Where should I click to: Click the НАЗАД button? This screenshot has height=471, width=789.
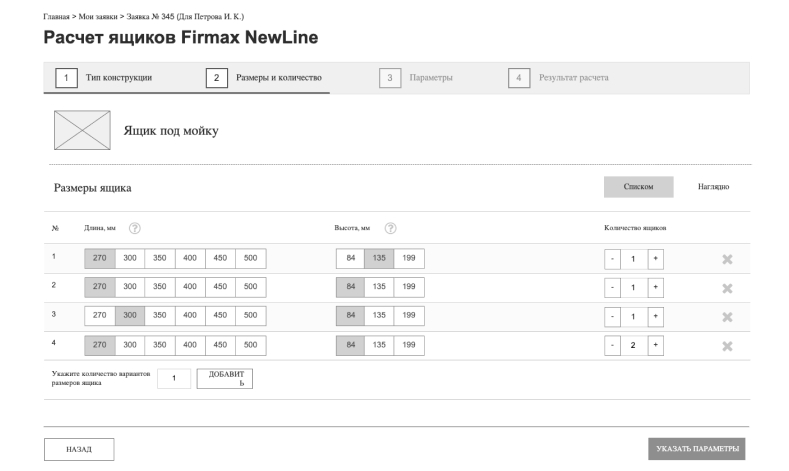(79, 449)
